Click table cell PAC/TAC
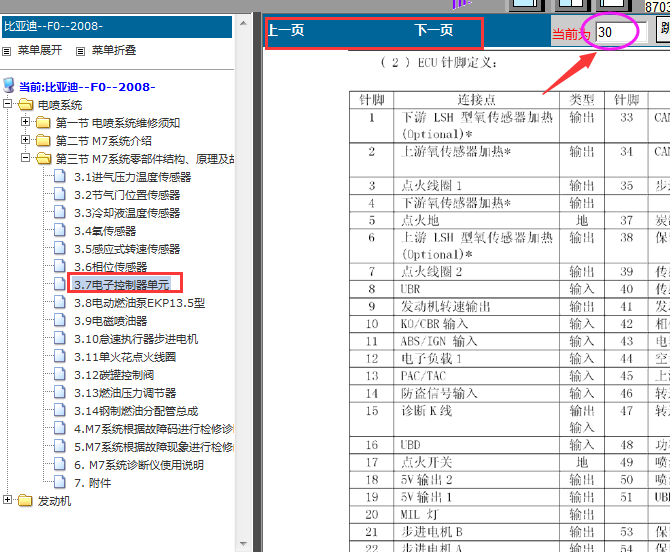670x552 pixels. pyautogui.click(x=476, y=376)
